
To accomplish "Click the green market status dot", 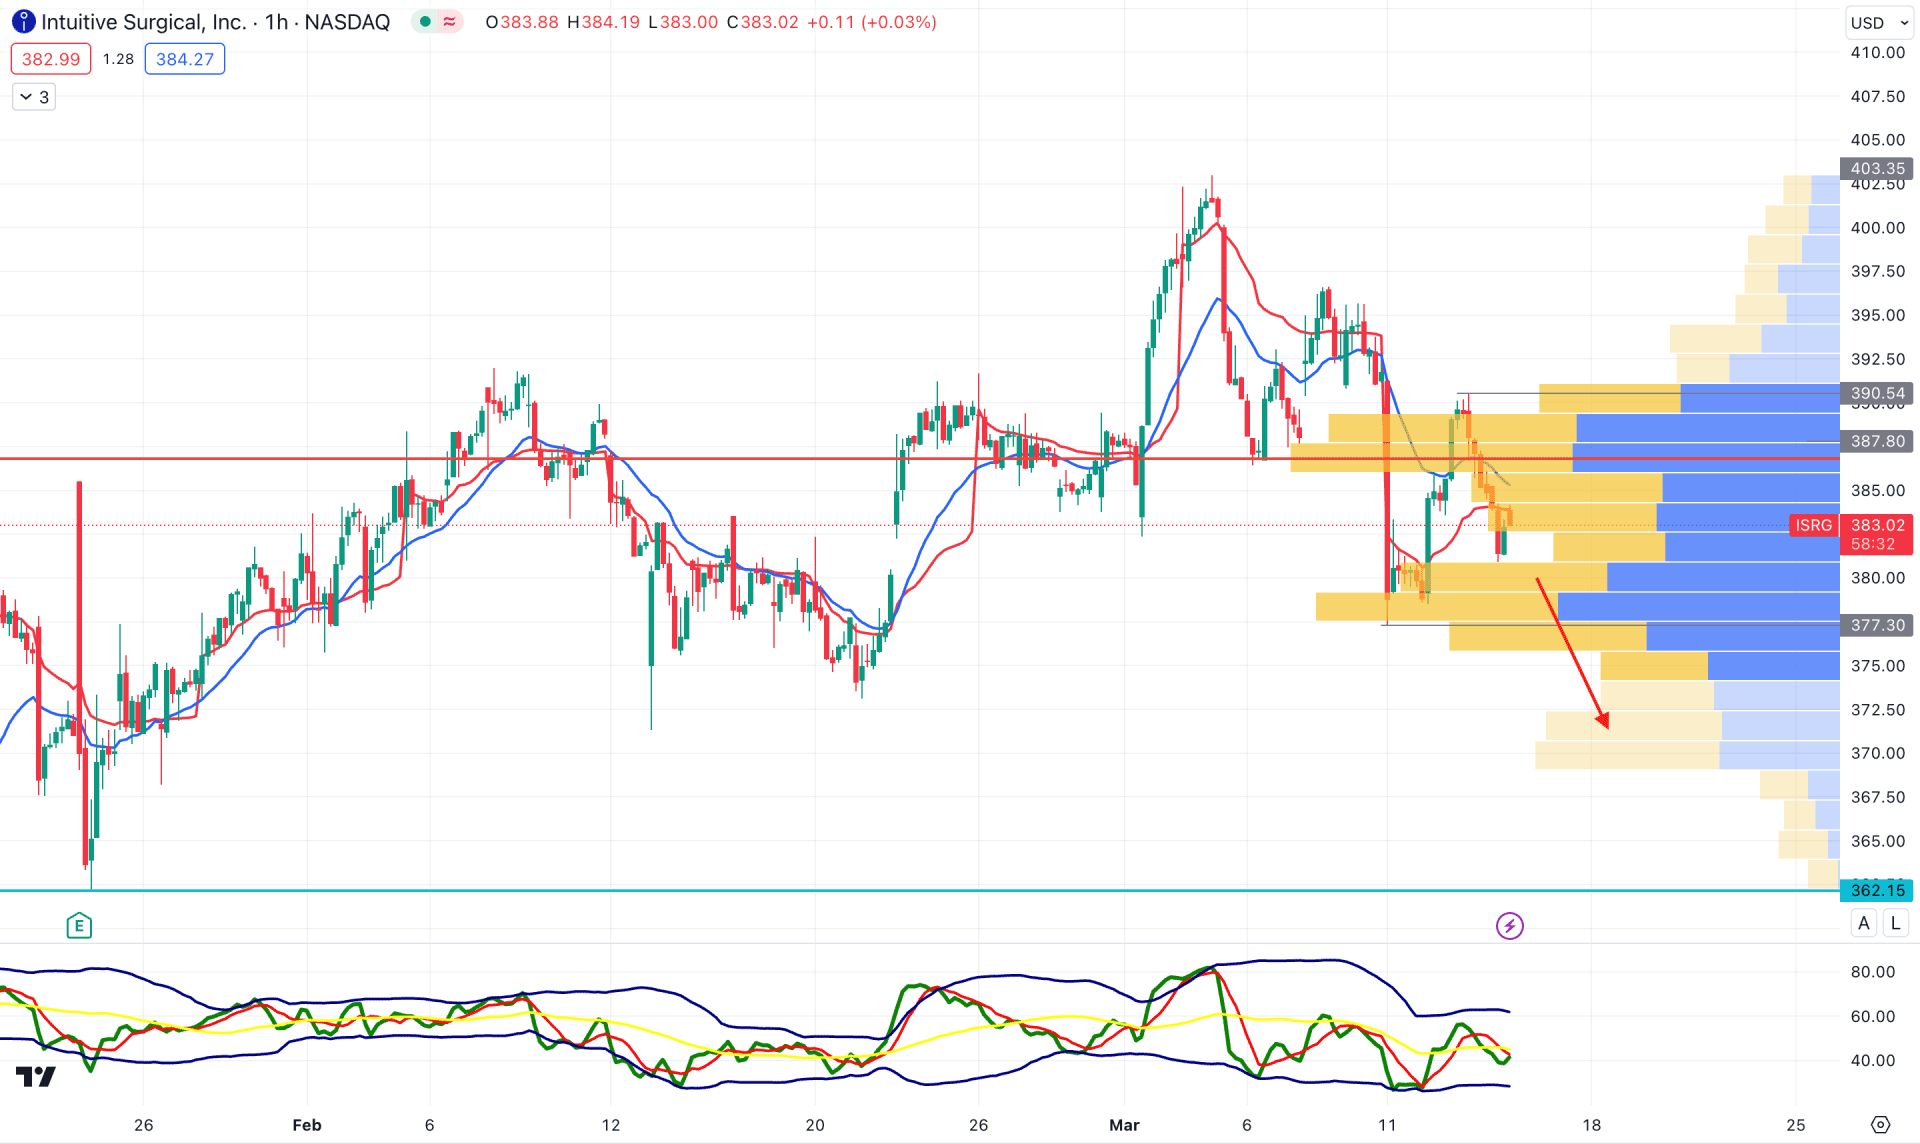I will 425,22.
